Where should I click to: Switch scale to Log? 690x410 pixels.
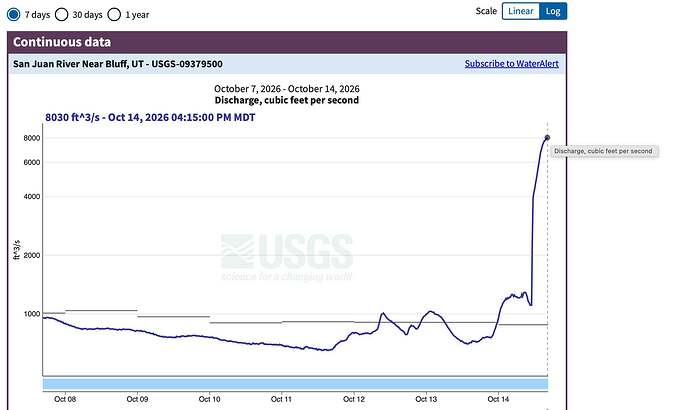coord(553,11)
